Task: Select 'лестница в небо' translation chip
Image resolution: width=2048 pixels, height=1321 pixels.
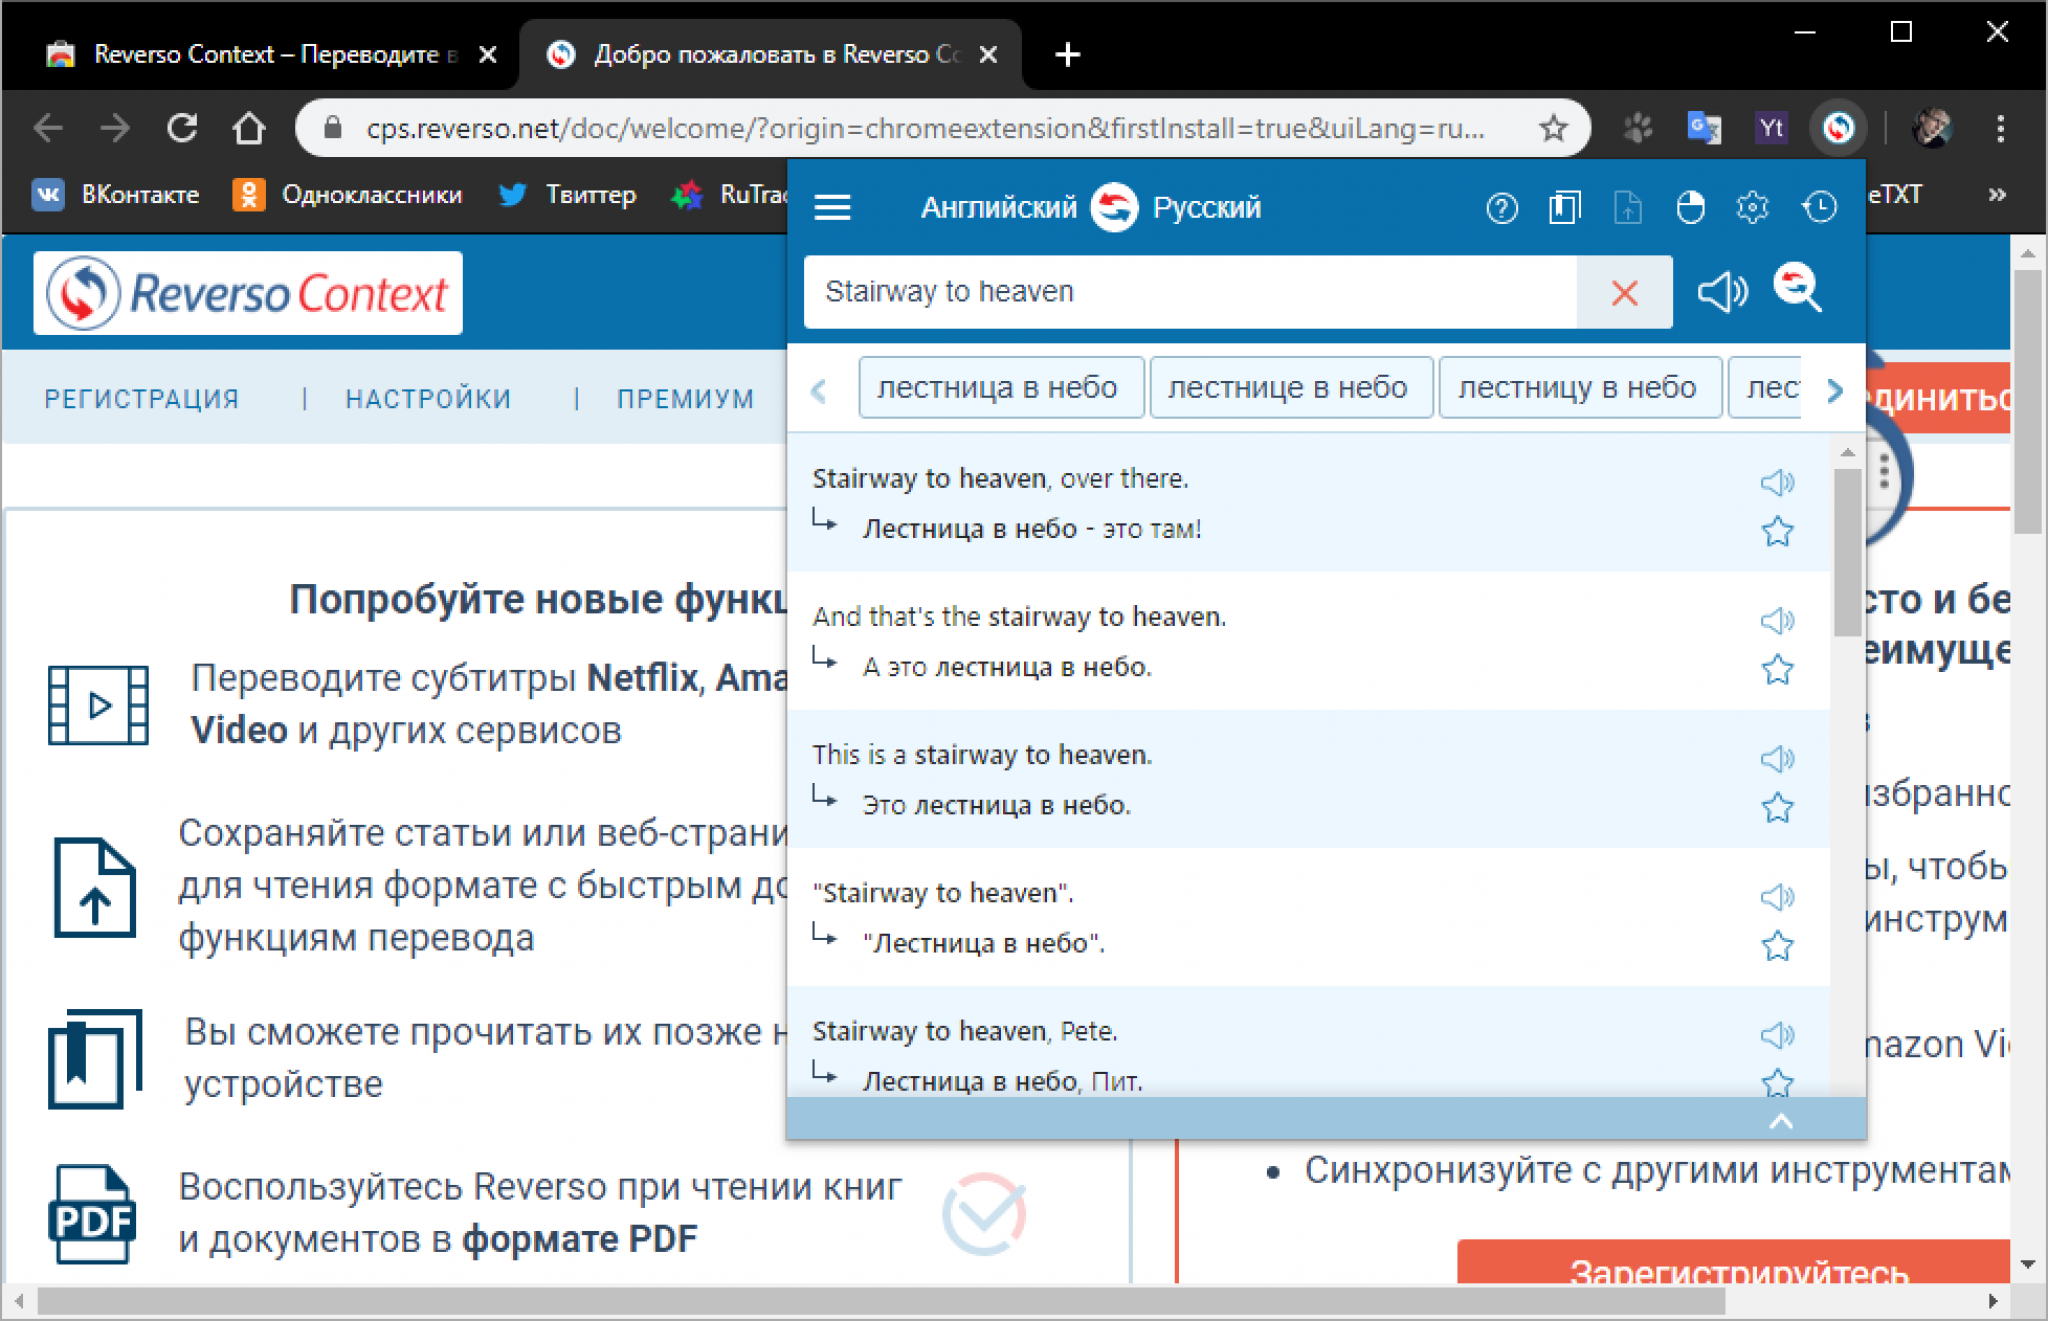Action: pos(994,388)
